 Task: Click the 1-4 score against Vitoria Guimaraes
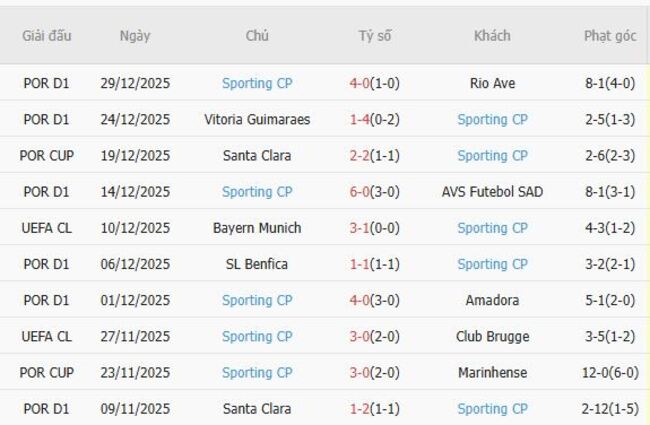coord(360,119)
